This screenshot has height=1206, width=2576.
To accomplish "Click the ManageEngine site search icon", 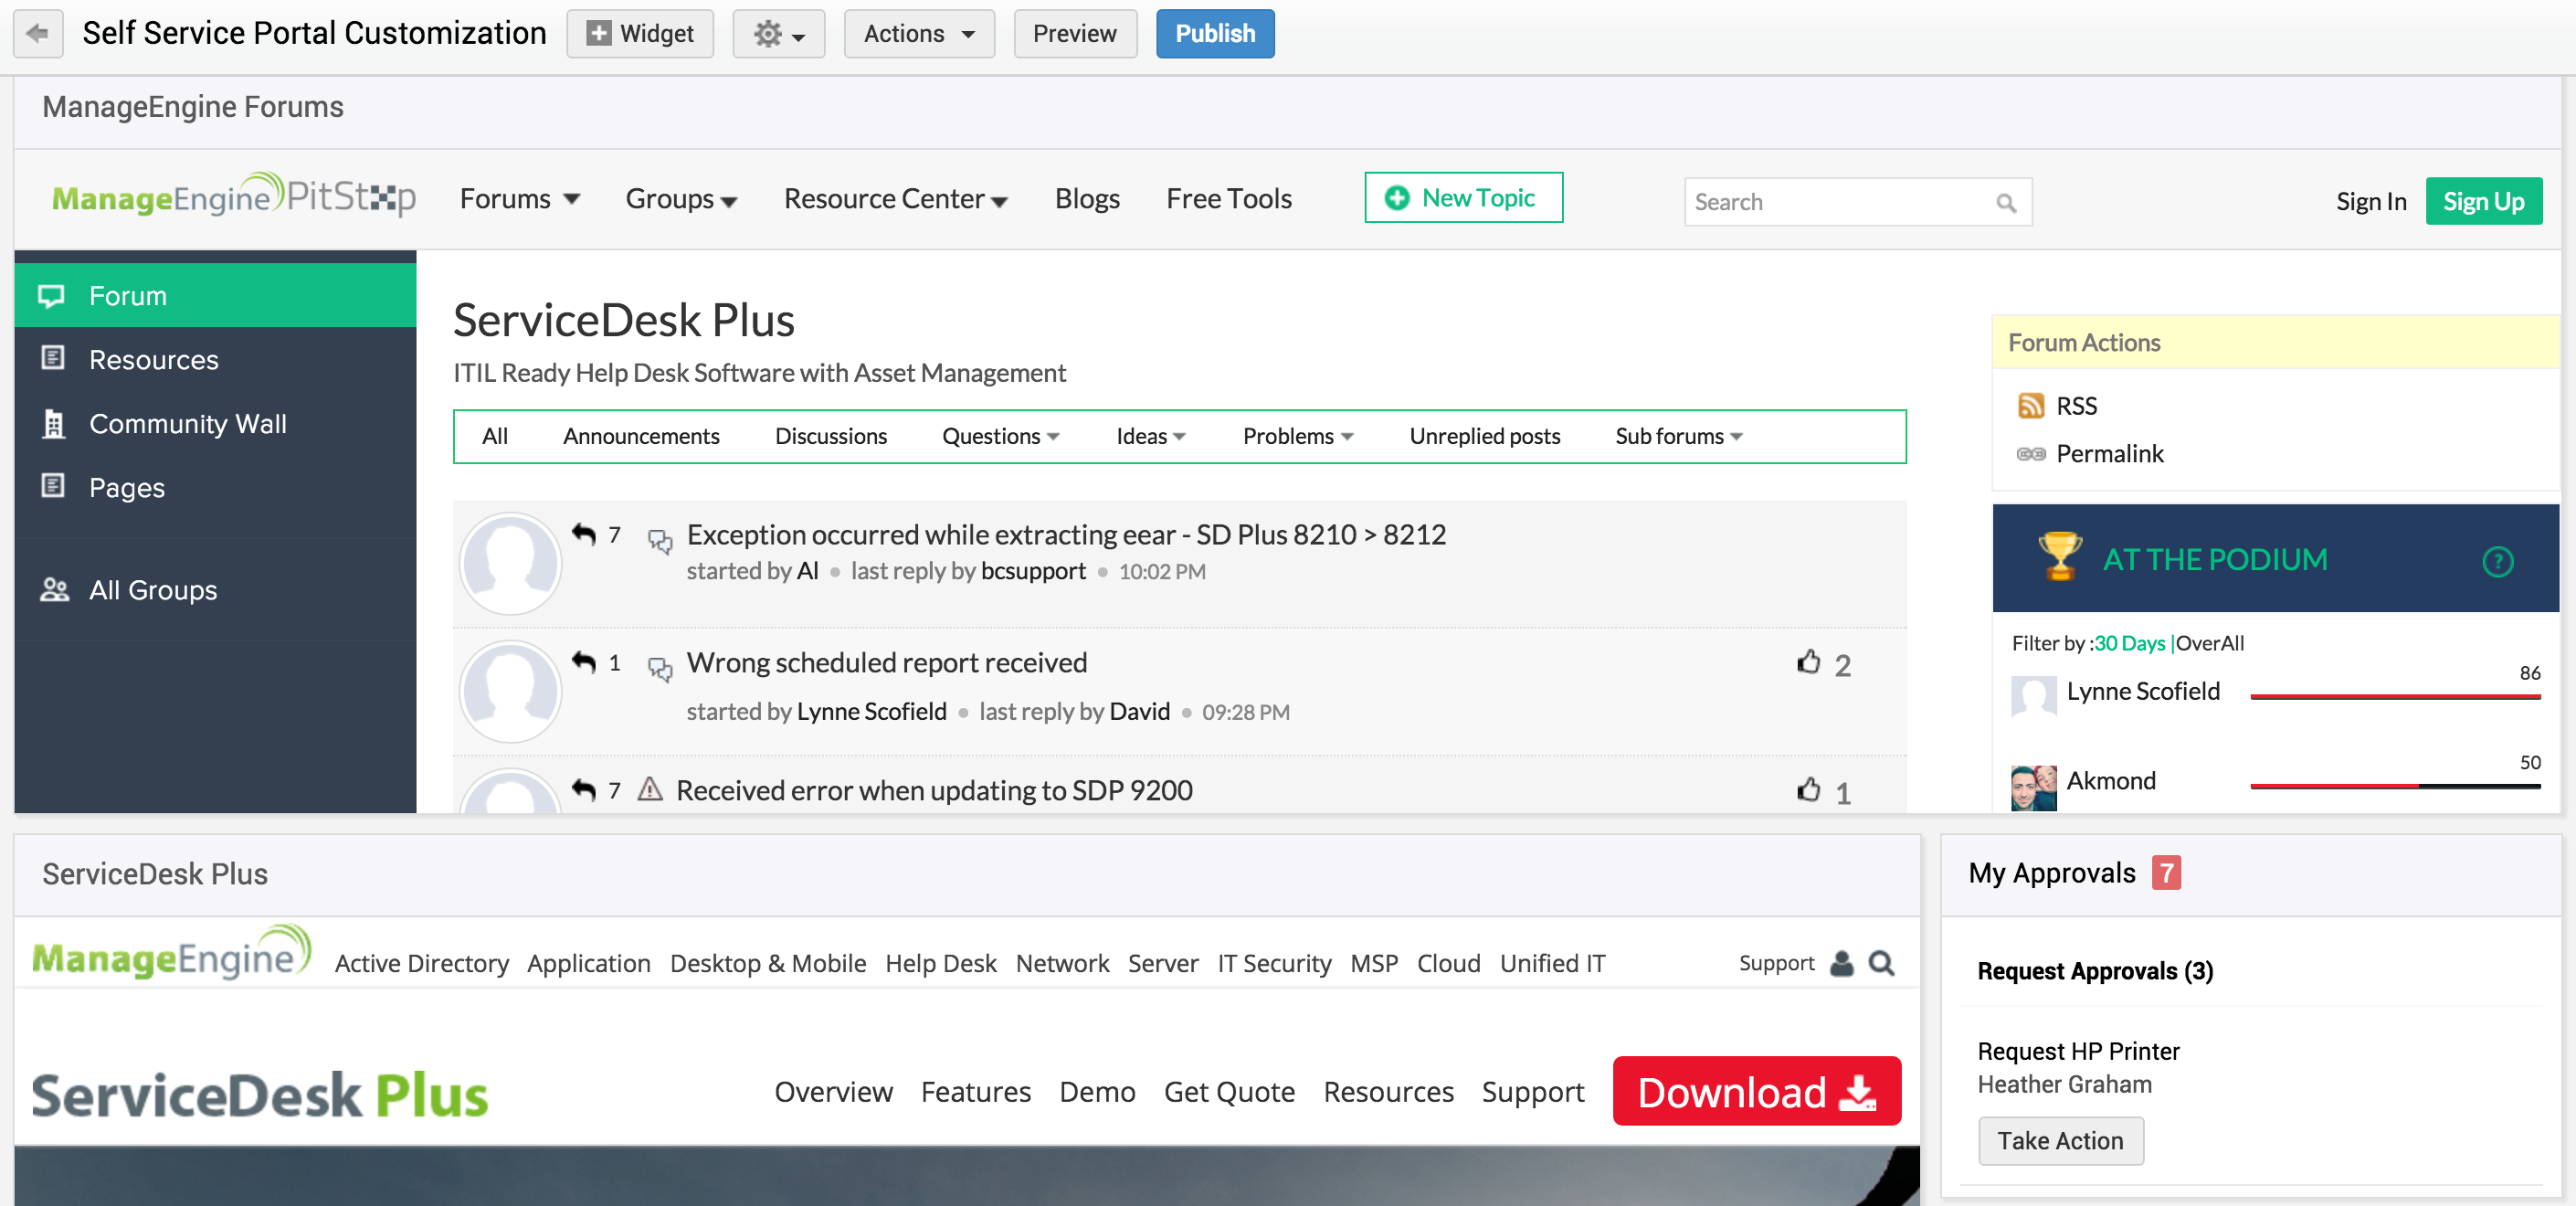I will pos(1882,963).
